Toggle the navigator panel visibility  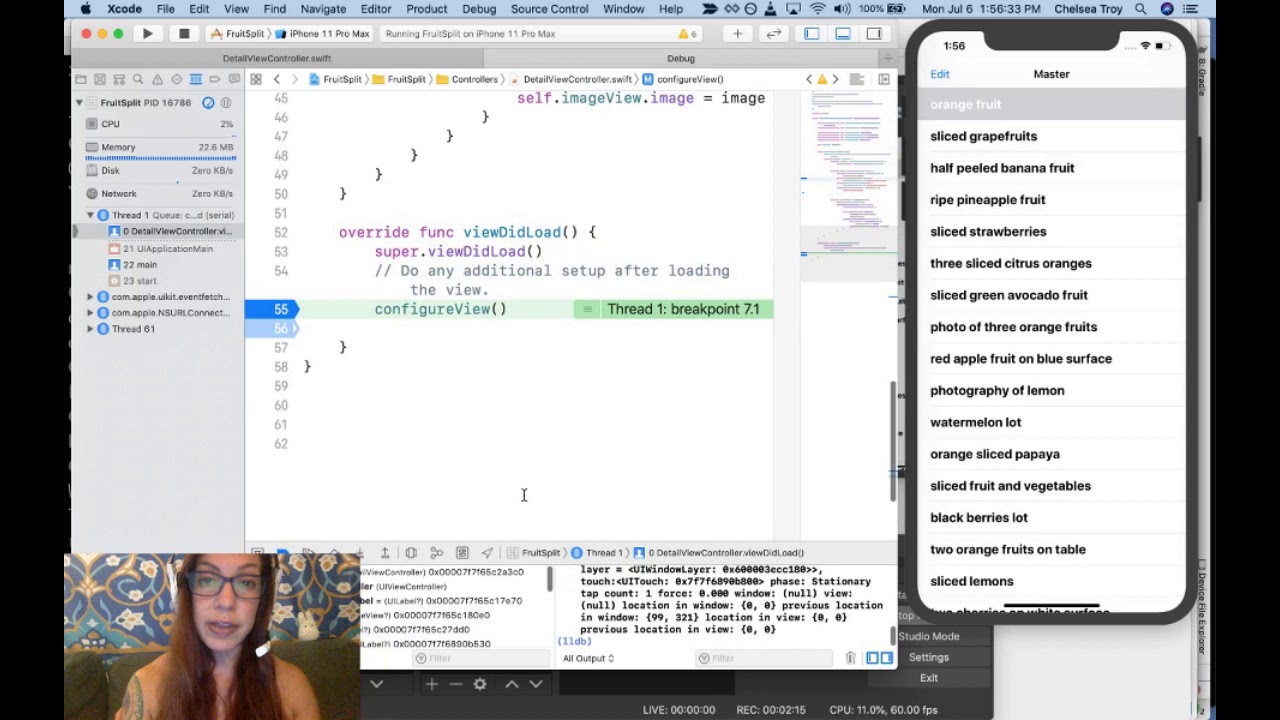(x=811, y=34)
